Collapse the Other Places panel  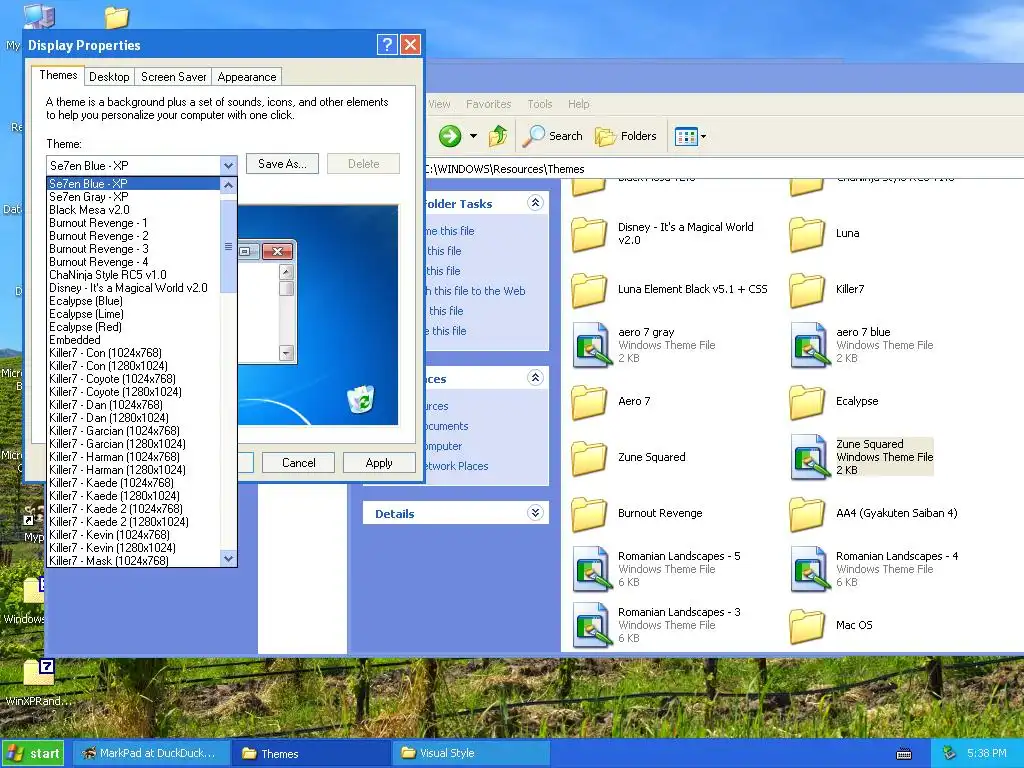535,377
